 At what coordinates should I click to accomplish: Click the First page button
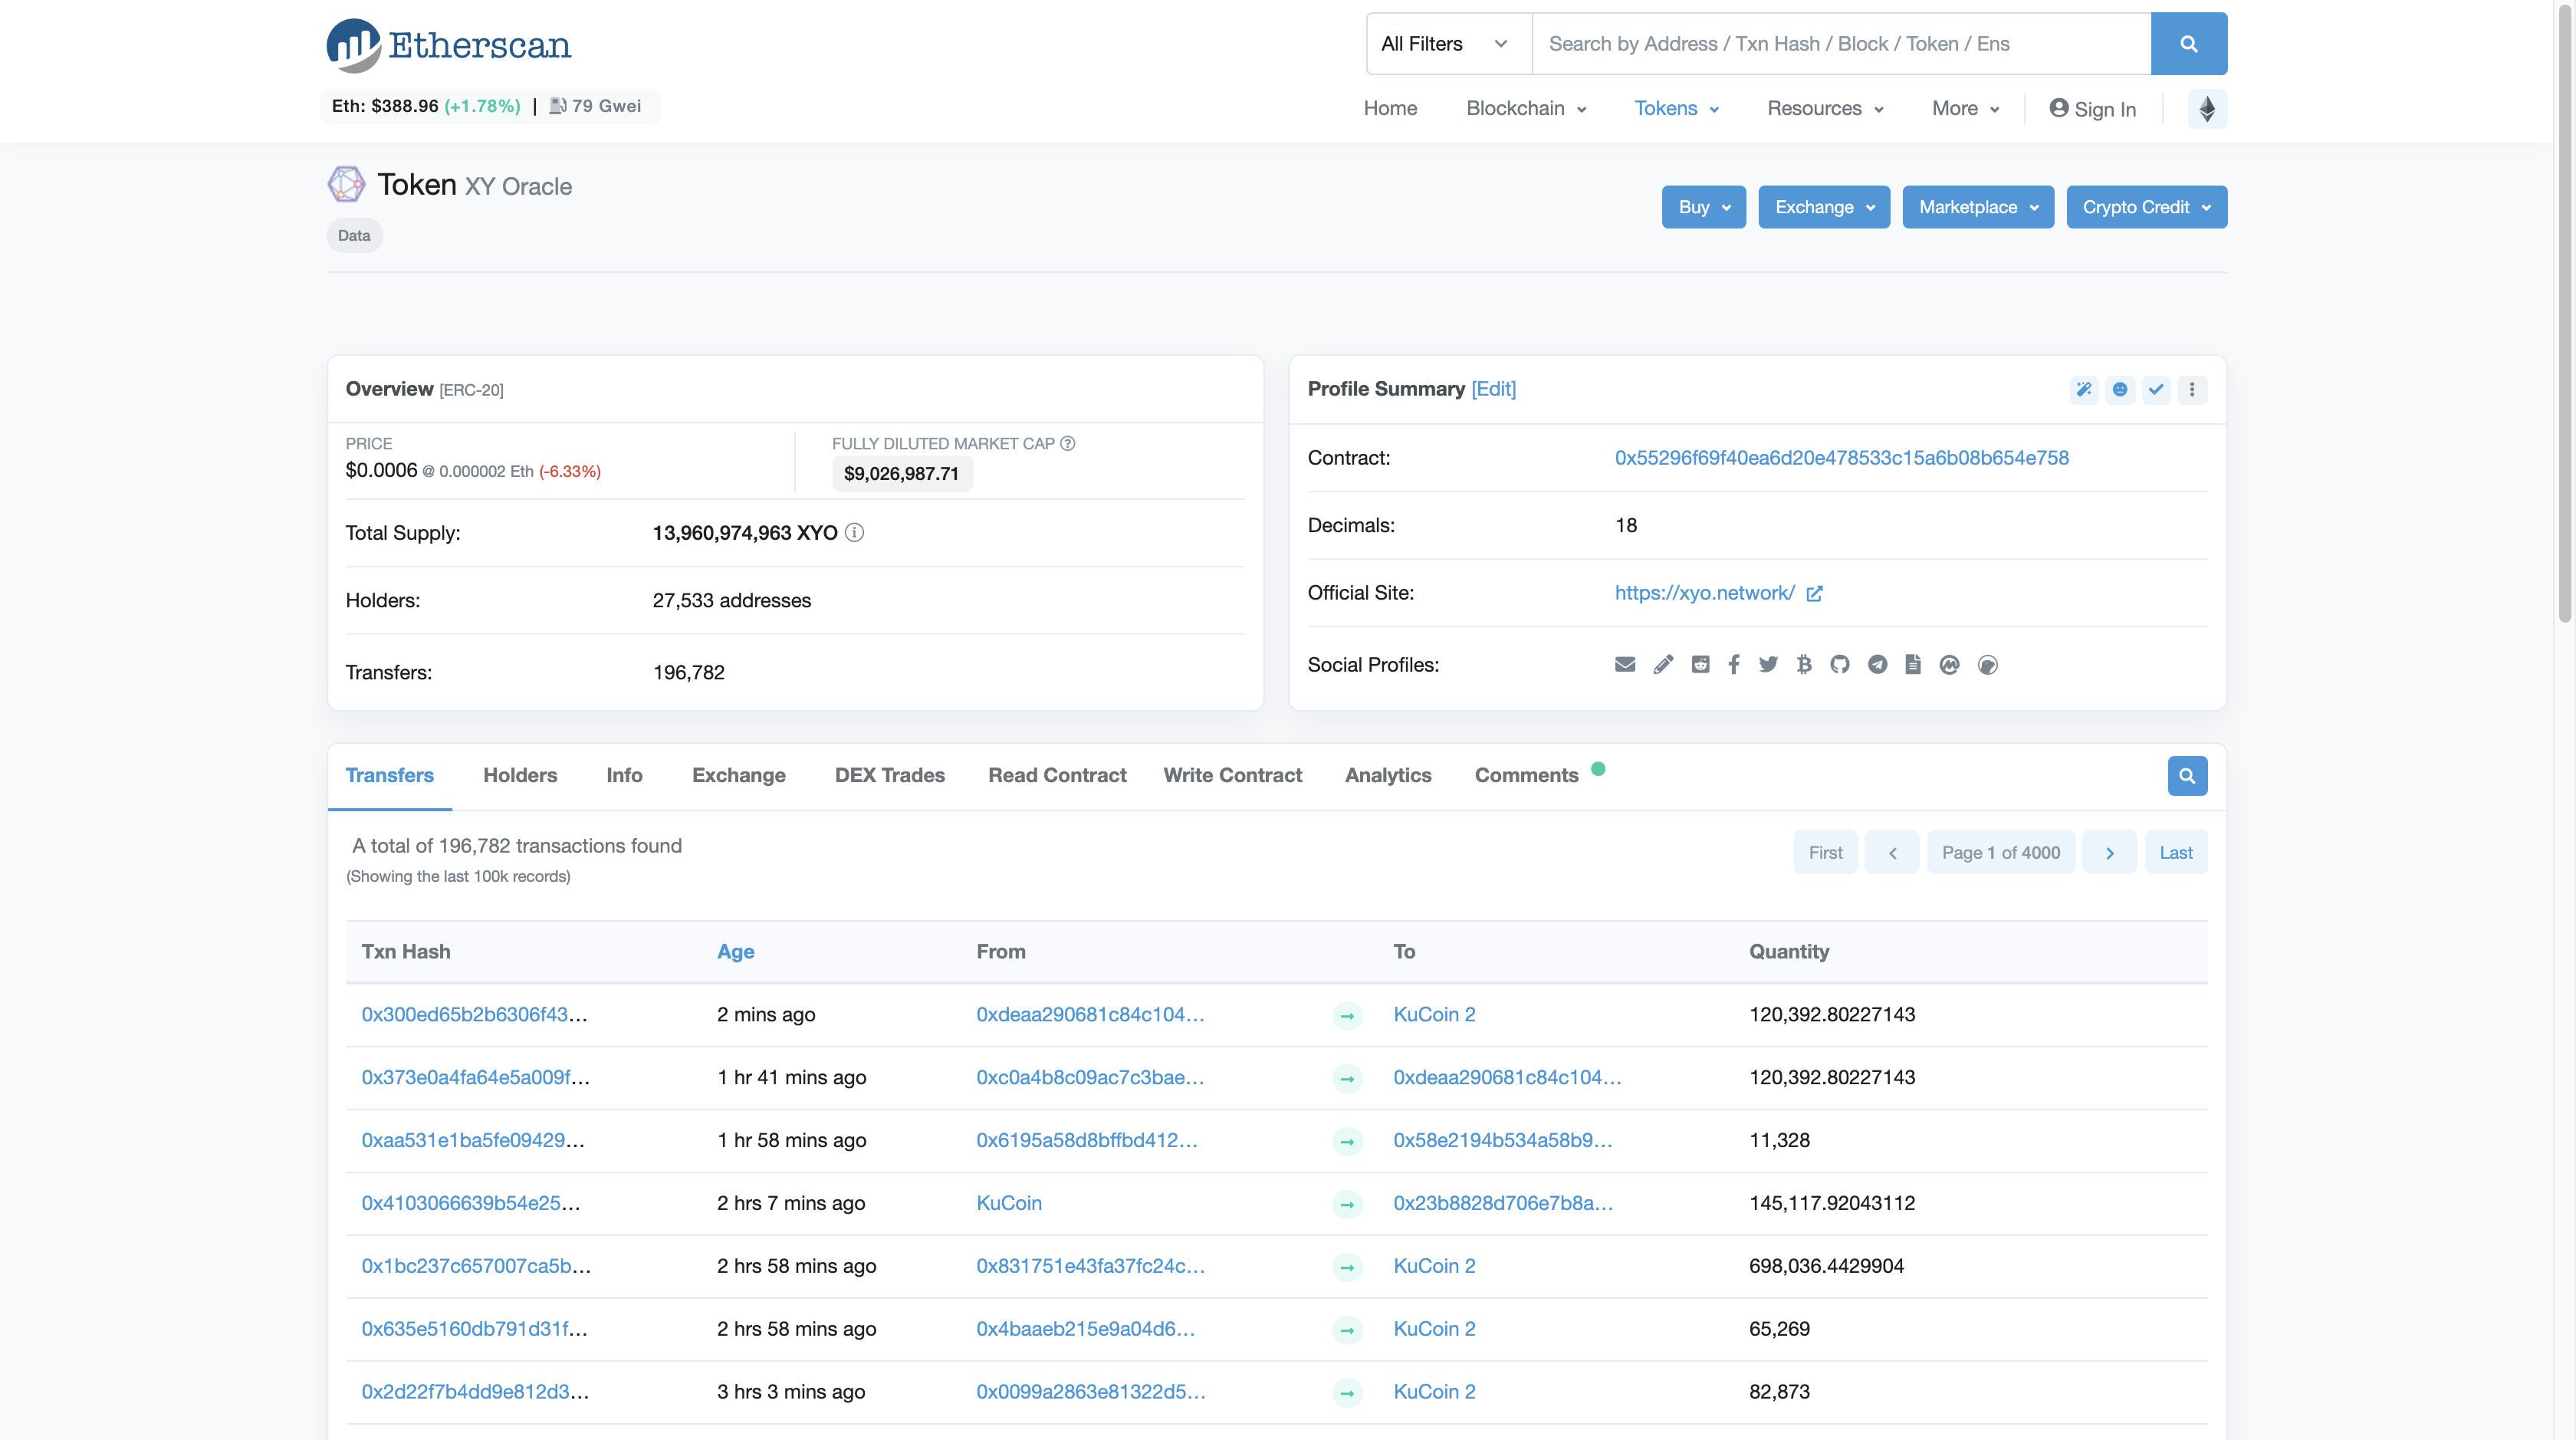(1825, 852)
